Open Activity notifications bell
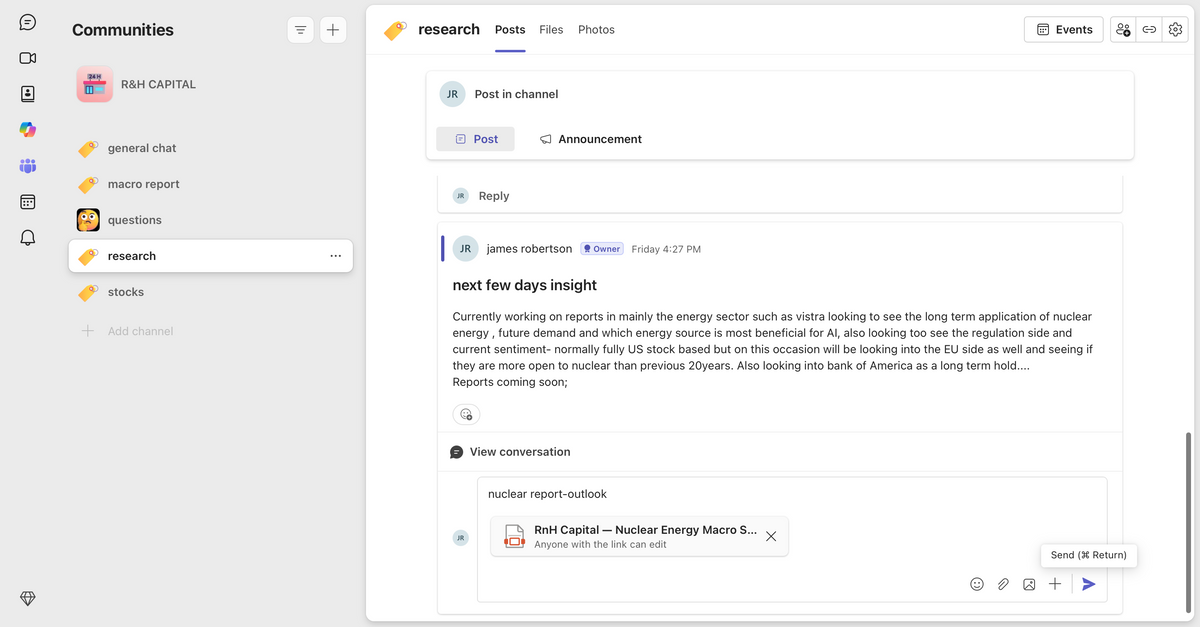The width and height of the screenshot is (1200, 627). [x=28, y=238]
